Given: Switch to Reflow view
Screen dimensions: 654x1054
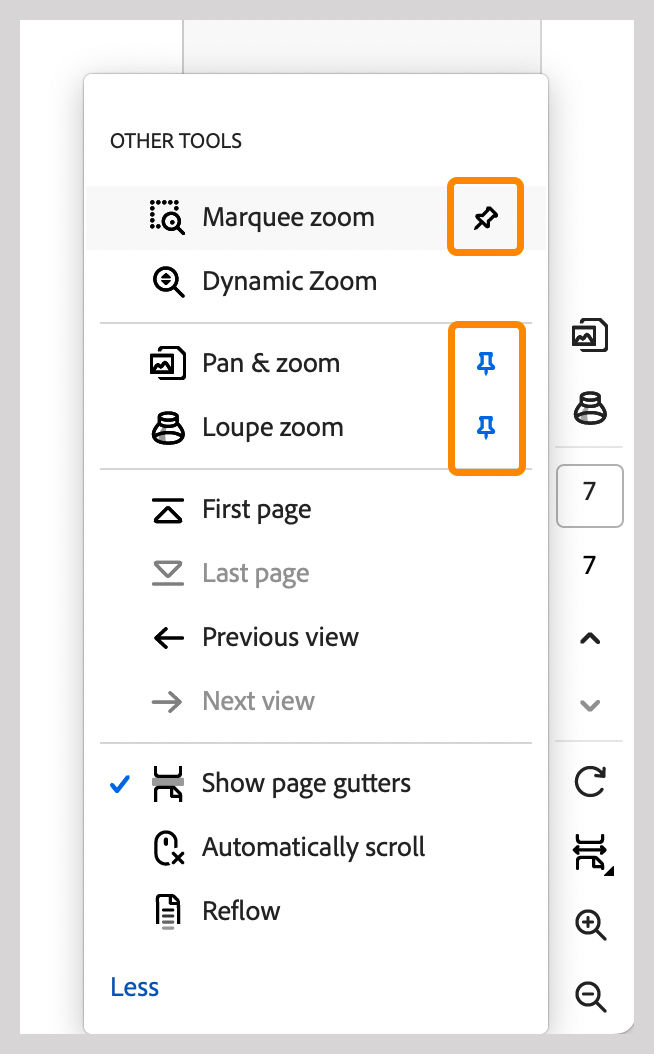Looking at the screenshot, I should coord(241,911).
